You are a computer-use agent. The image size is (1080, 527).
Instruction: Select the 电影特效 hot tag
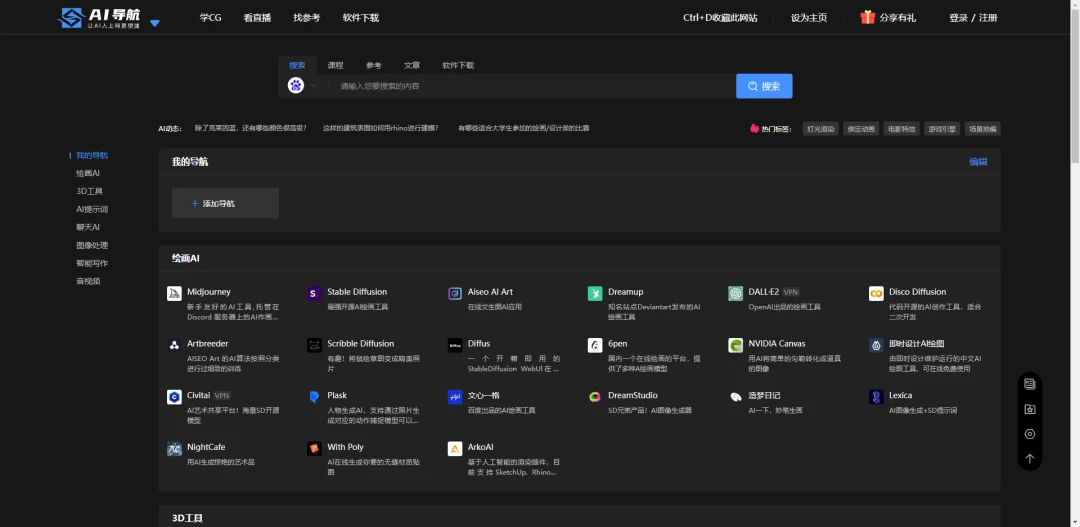click(x=902, y=129)
